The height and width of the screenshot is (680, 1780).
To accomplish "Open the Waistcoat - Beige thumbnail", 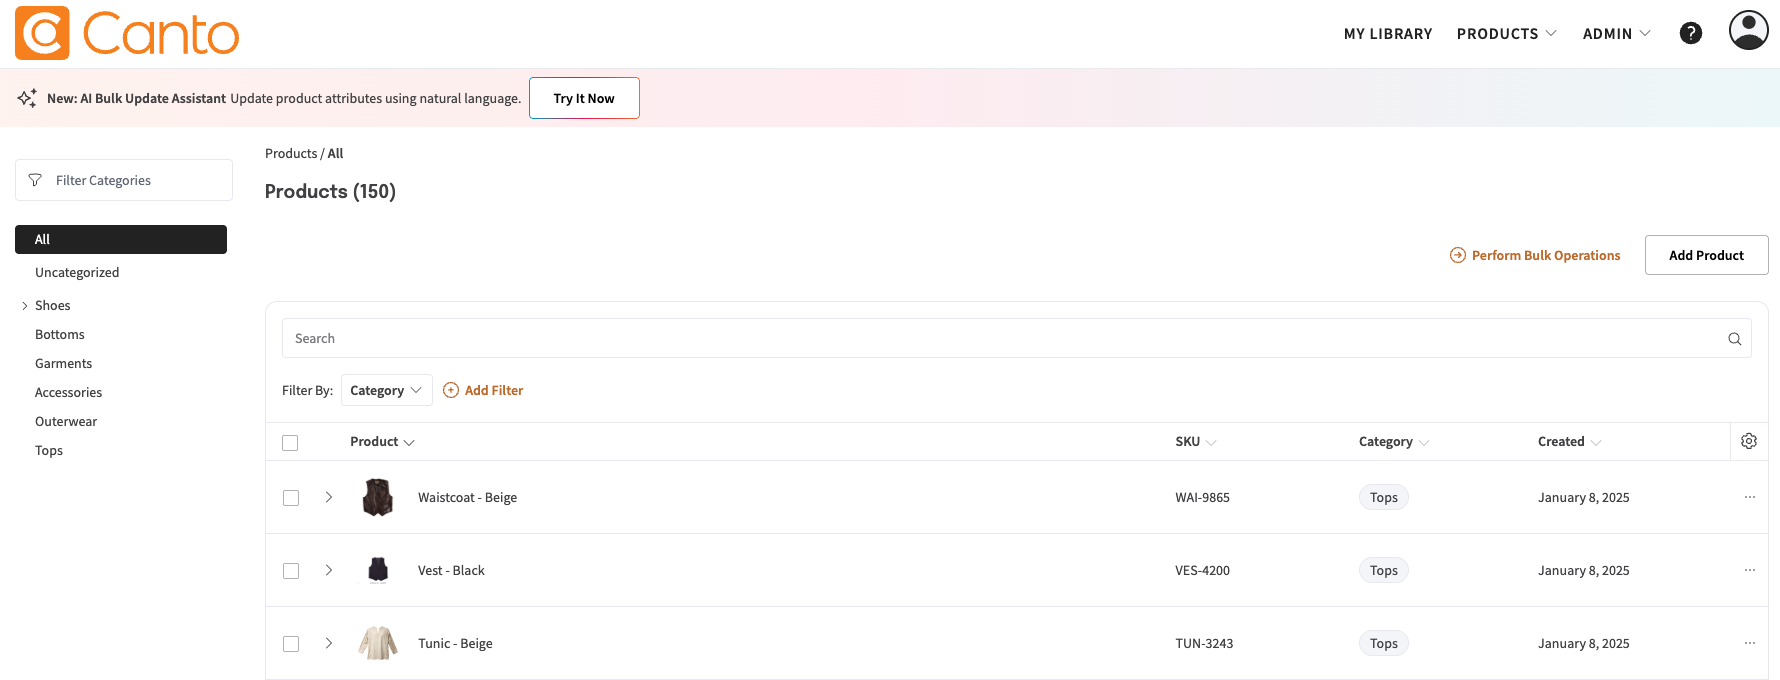I will (x=378, y=497).
